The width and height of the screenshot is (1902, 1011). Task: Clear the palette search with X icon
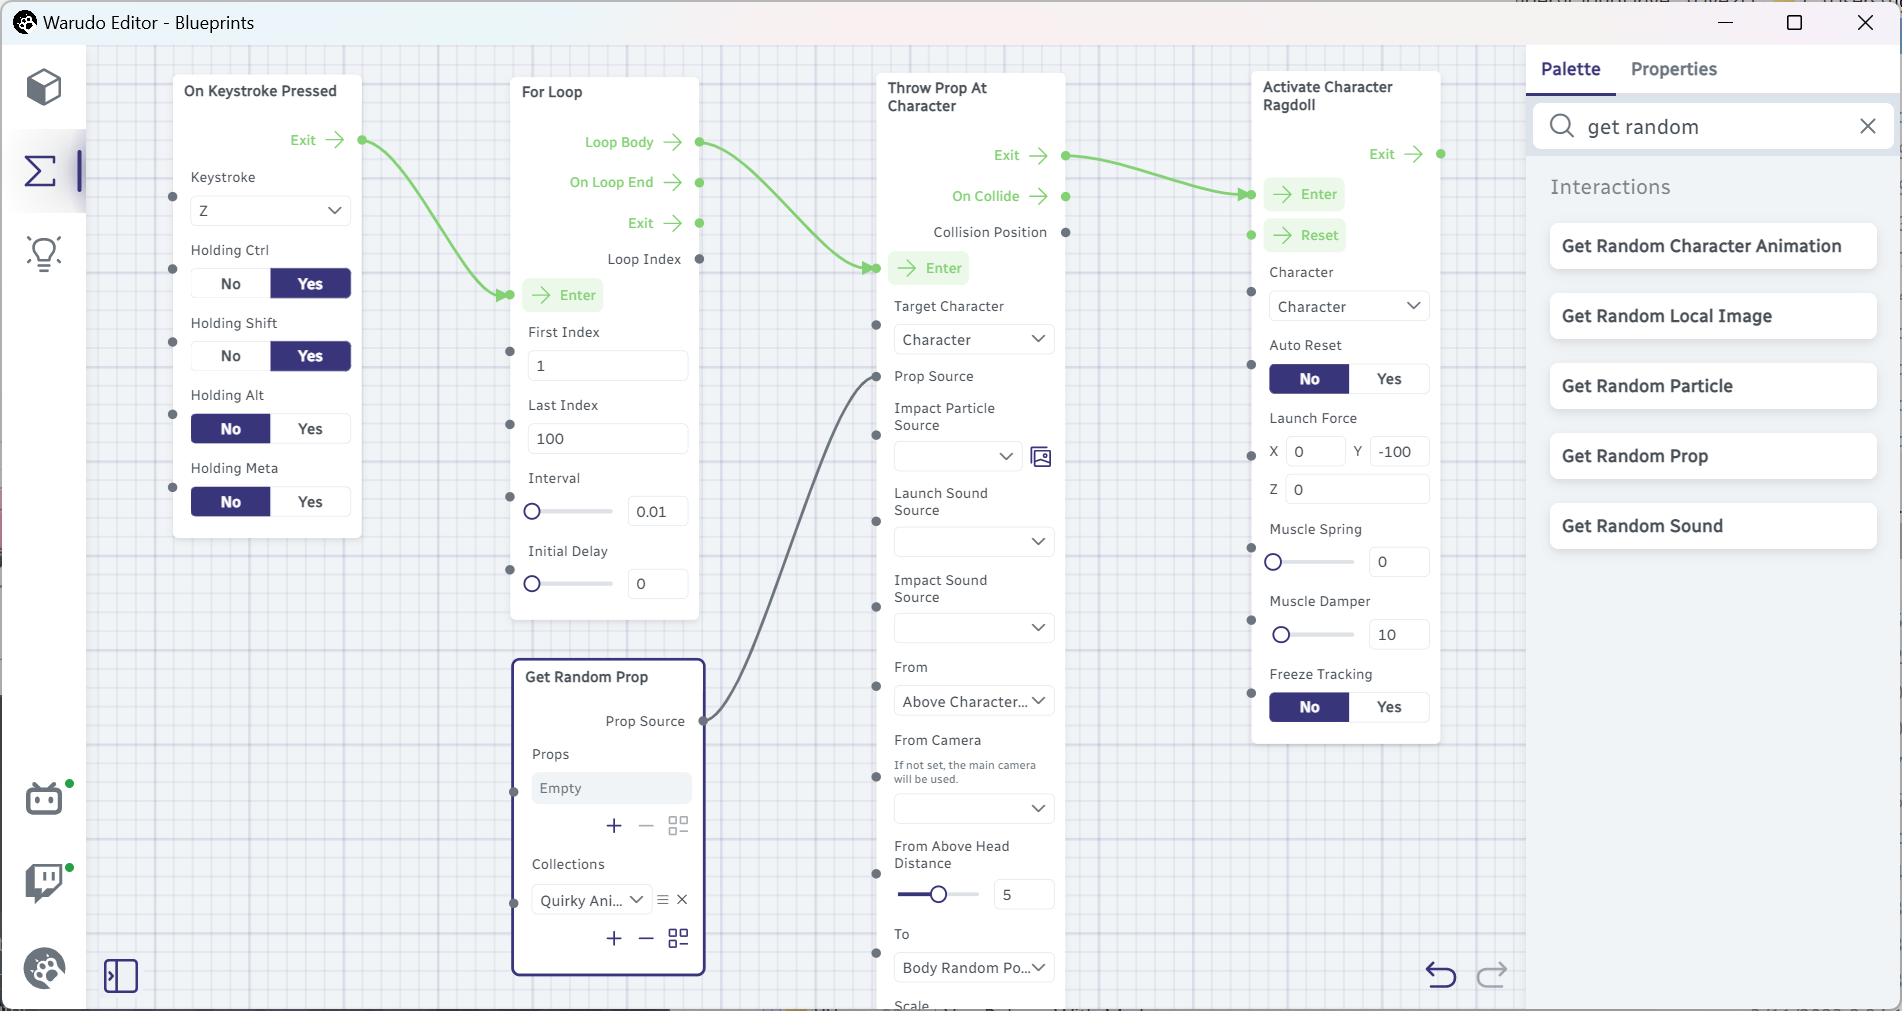[1867, 126]
